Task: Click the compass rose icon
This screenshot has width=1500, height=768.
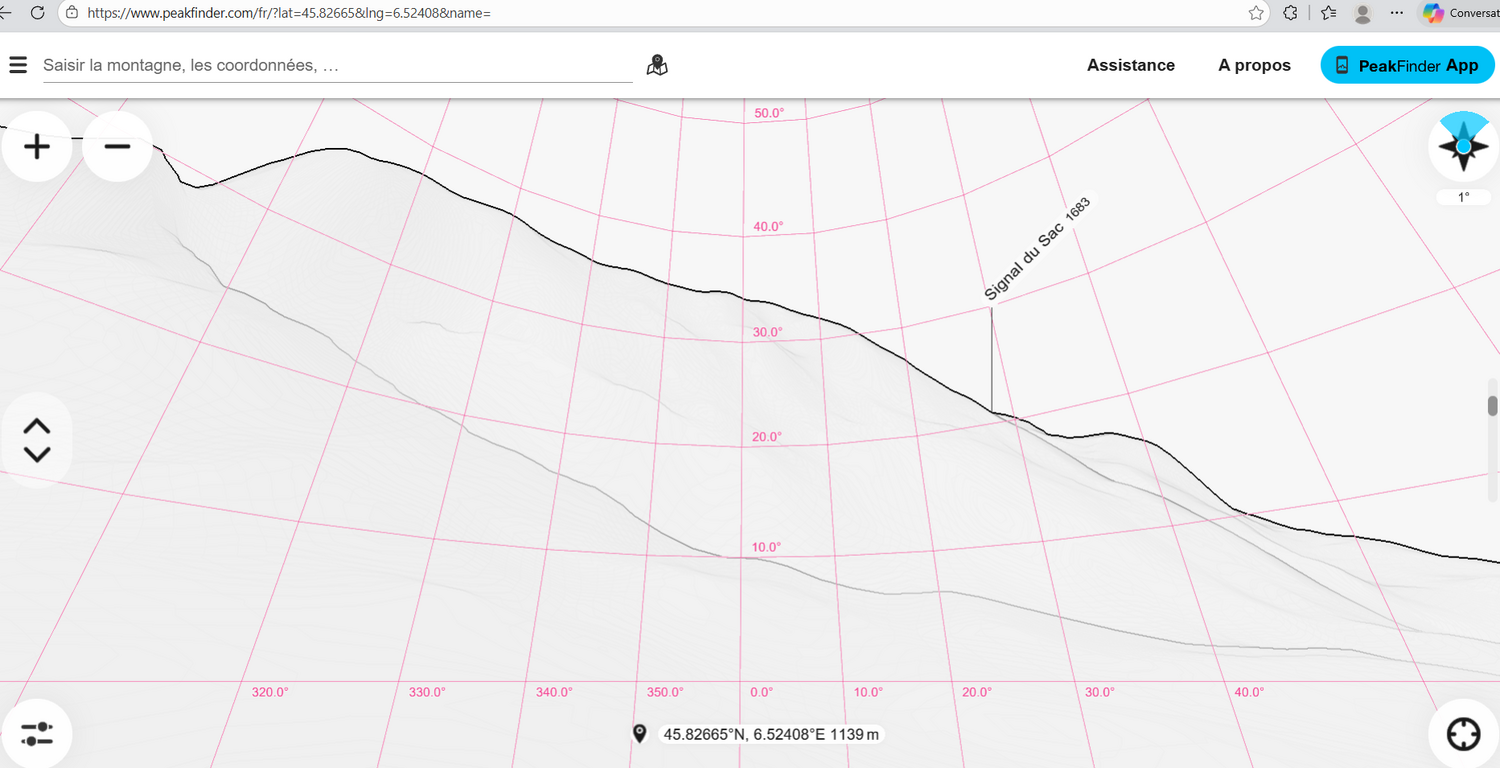Action: [x=1463, y=146]
